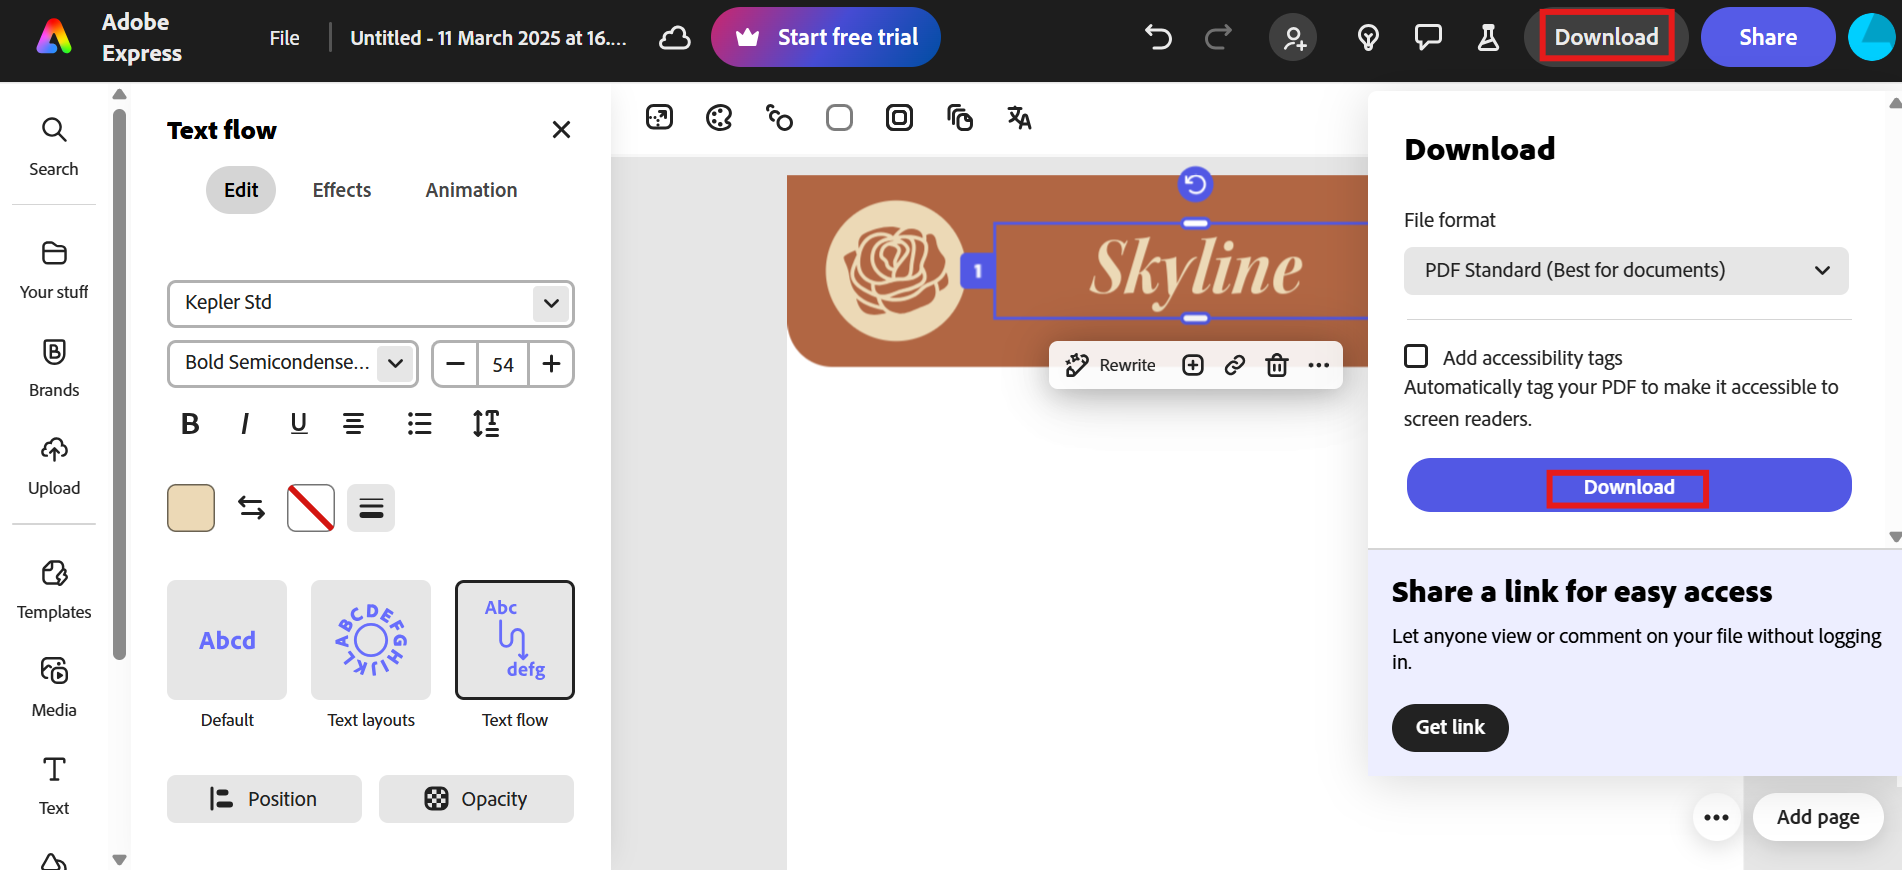This screenshot has height=870, width=1902.
Task: Click the Get link button
Action: pyautogui.click(x=1449, y=727)
